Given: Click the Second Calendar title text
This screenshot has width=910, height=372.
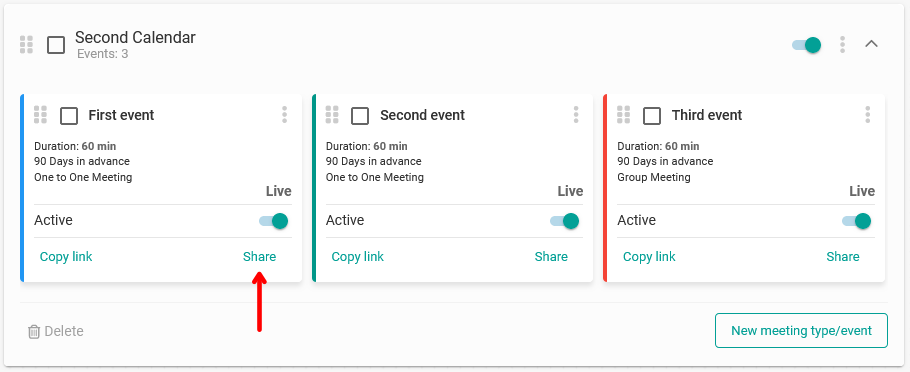Looking at the screenshot, I should pos(135,37).
